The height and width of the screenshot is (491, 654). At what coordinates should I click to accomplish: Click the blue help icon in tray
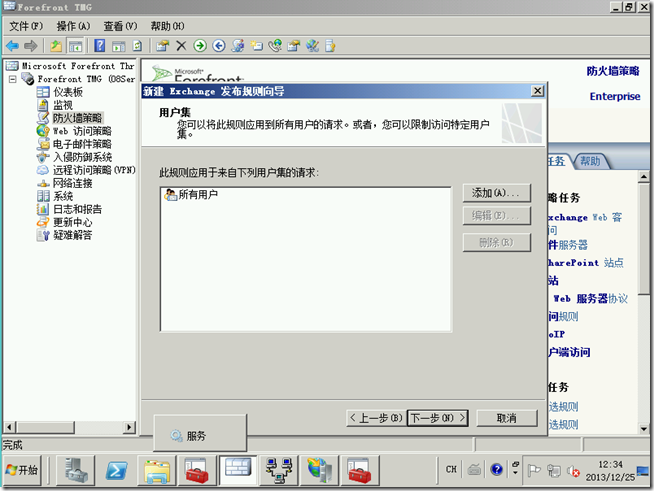coord(496,469)
